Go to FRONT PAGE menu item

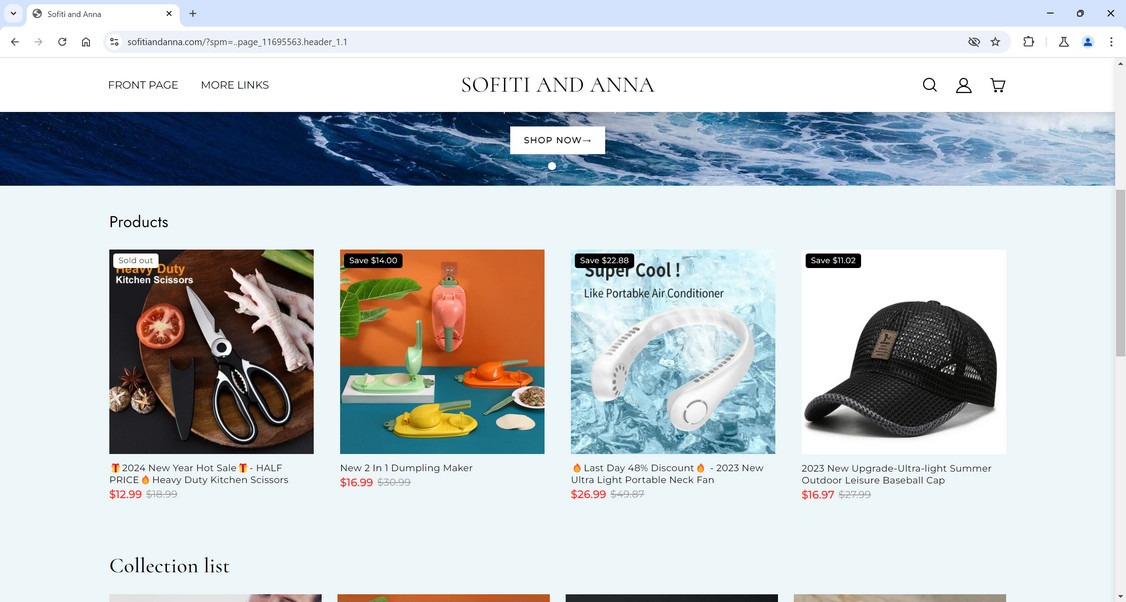pyautogui.click(x=143, y=85)
